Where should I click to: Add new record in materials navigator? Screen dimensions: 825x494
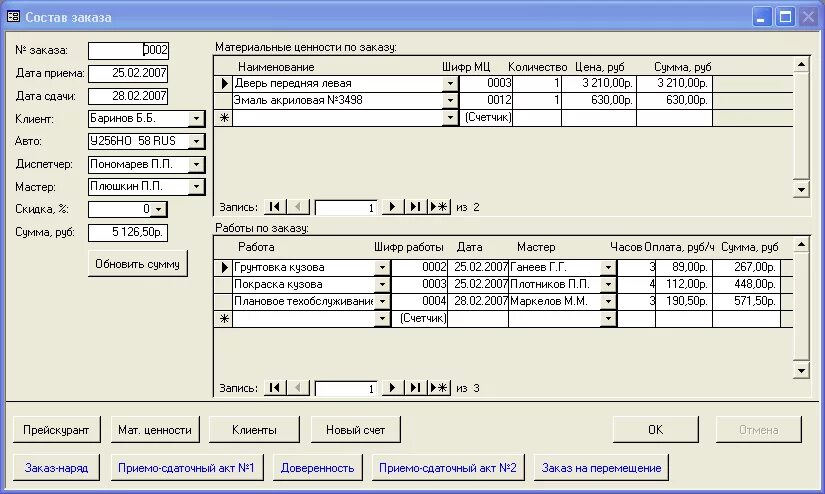point(439,207)
